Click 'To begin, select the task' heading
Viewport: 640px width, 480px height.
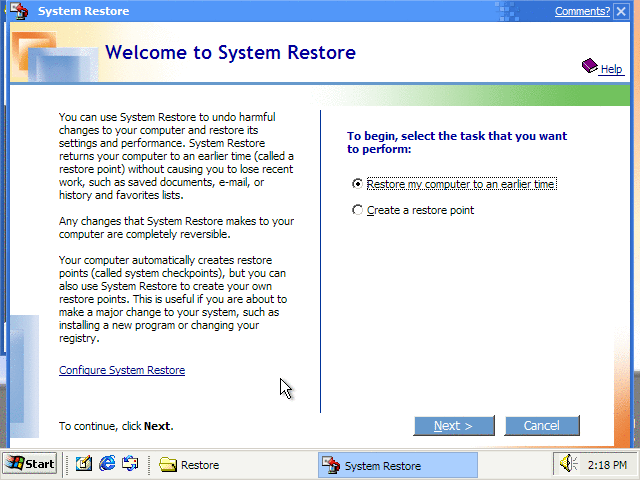(457, 142)
